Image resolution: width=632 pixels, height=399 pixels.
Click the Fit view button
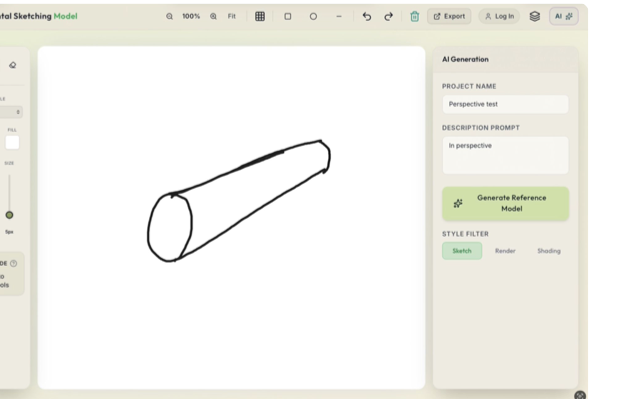pos(231,17)
